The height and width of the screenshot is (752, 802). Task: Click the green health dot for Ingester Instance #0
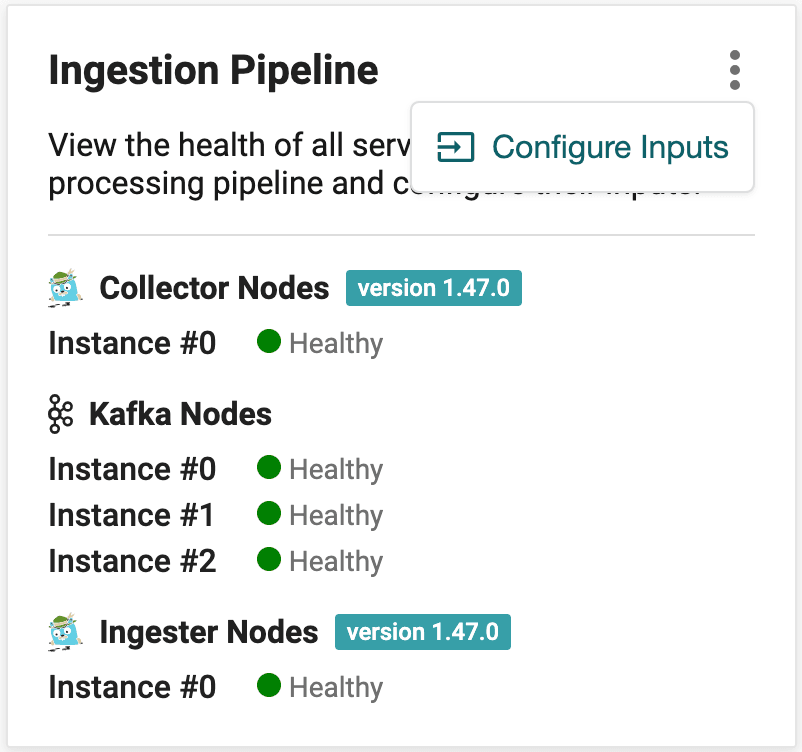268,686
